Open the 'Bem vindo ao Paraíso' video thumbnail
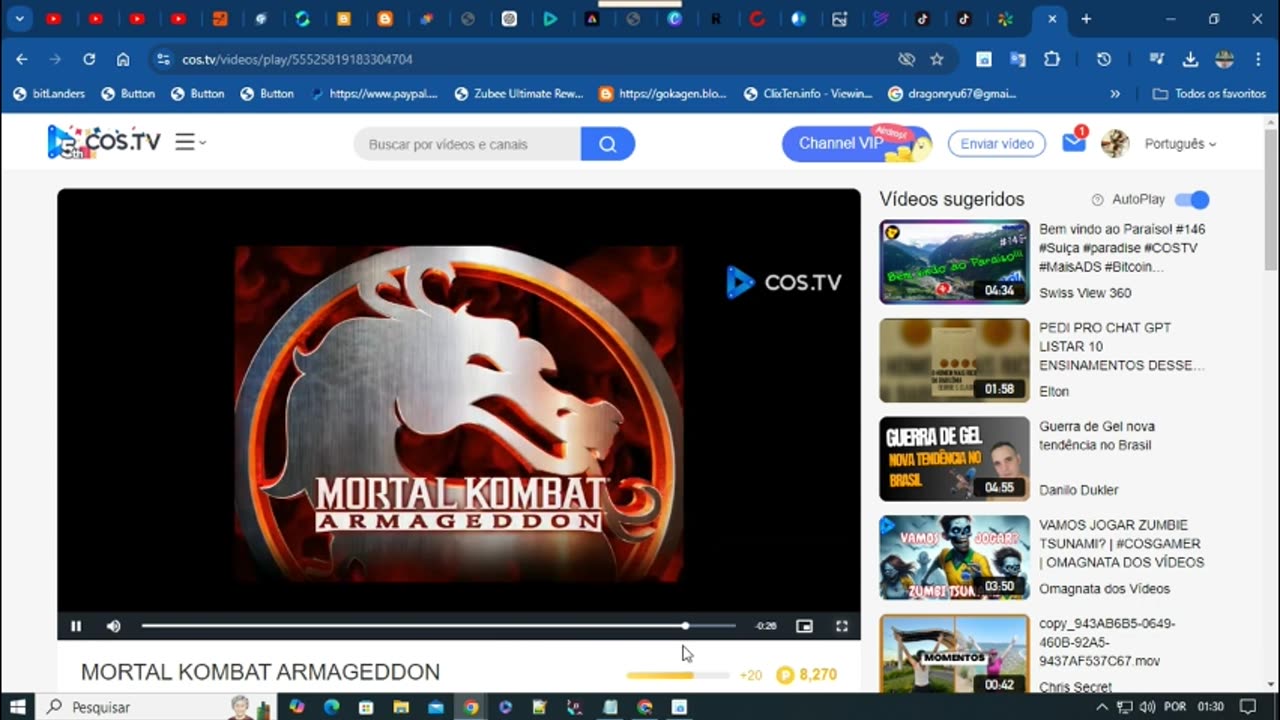 954,262
